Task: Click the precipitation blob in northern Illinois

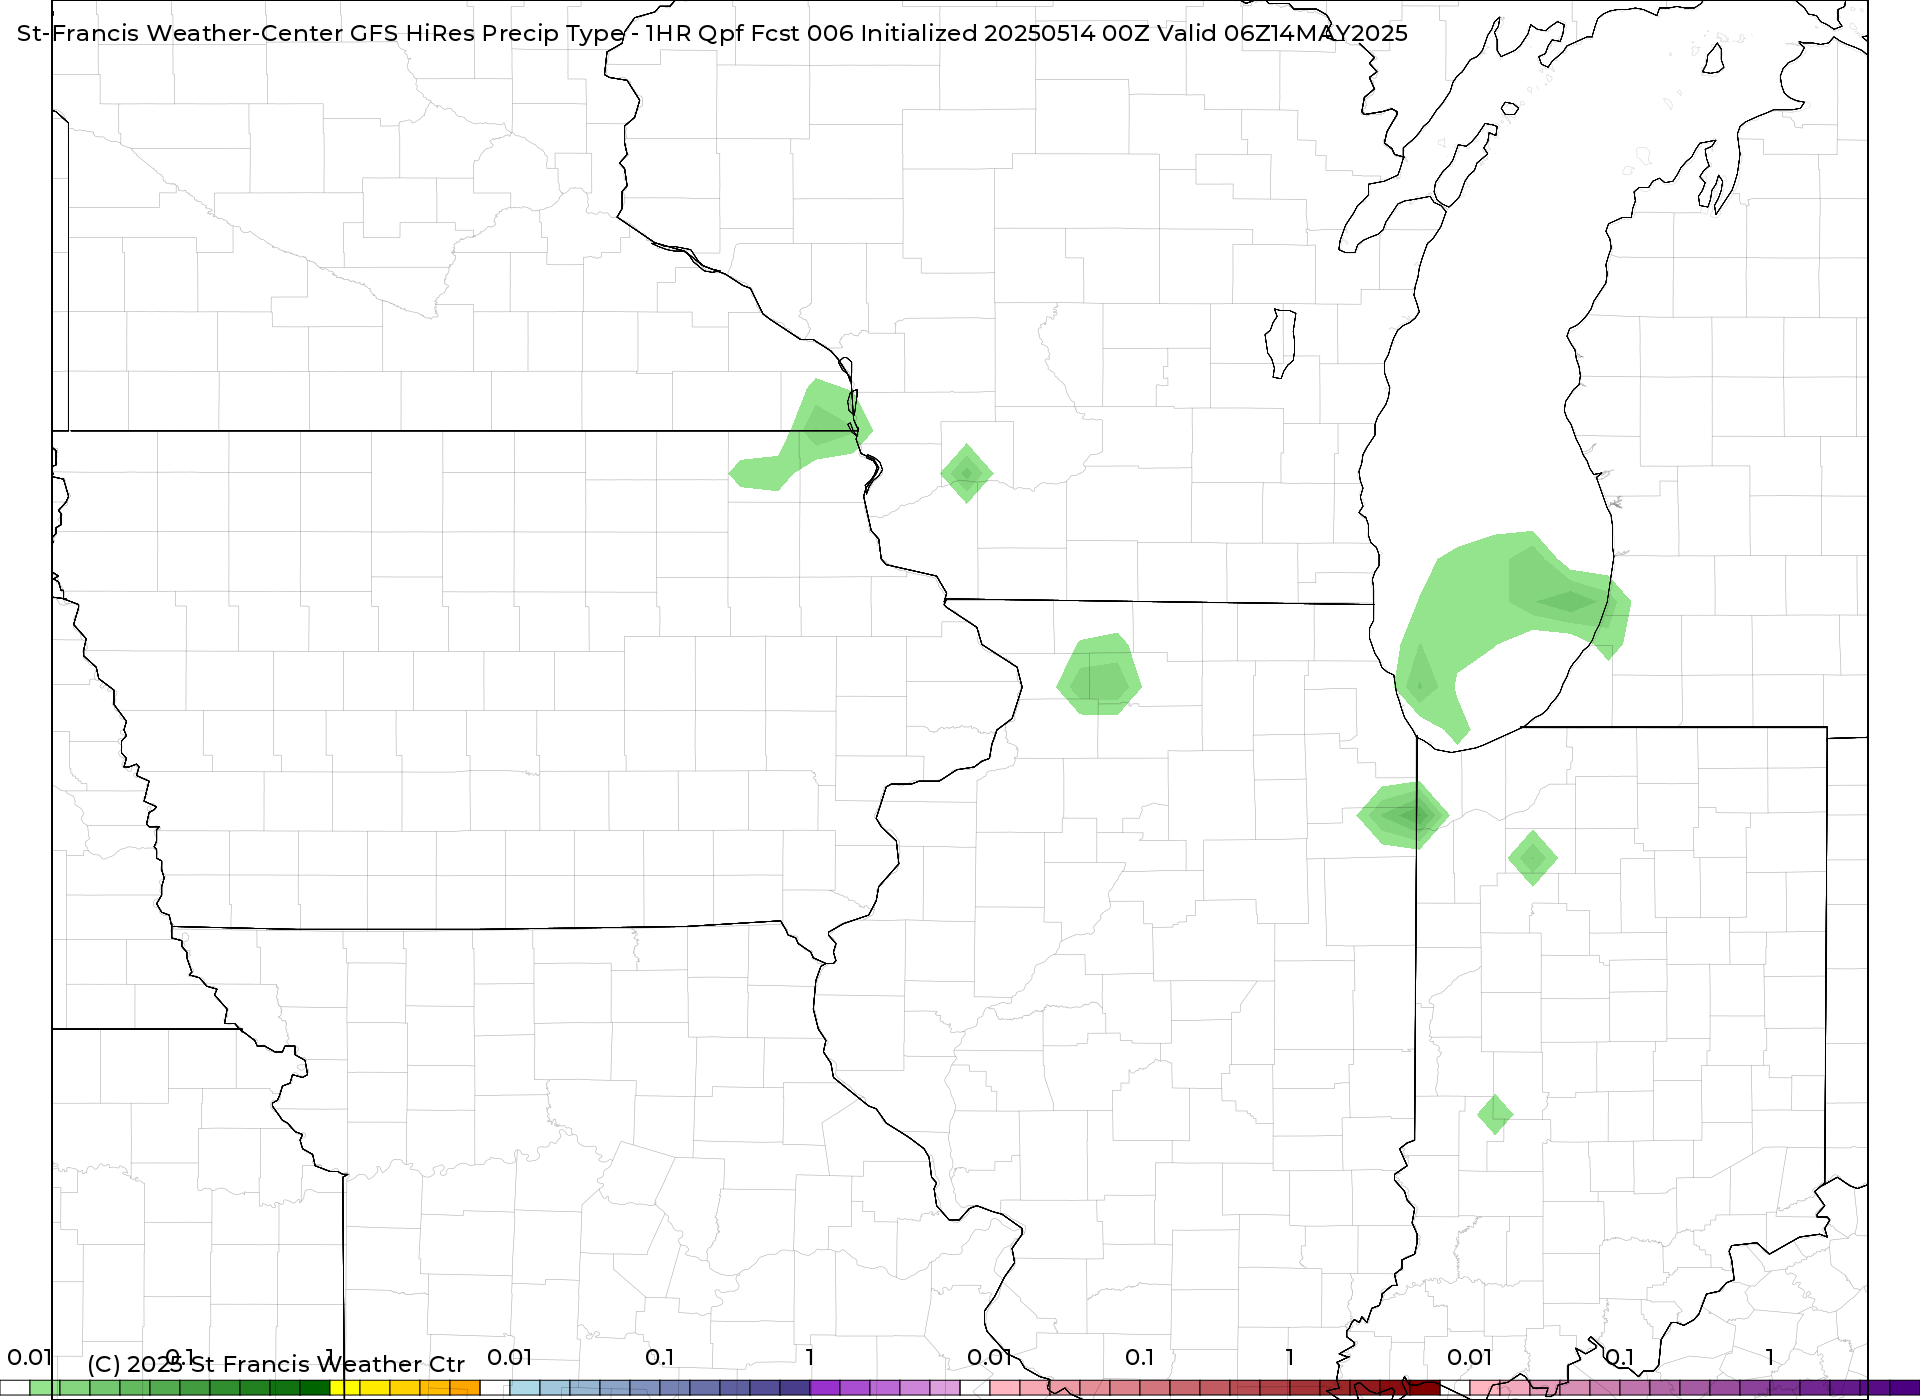Action: click(1099, 675)
